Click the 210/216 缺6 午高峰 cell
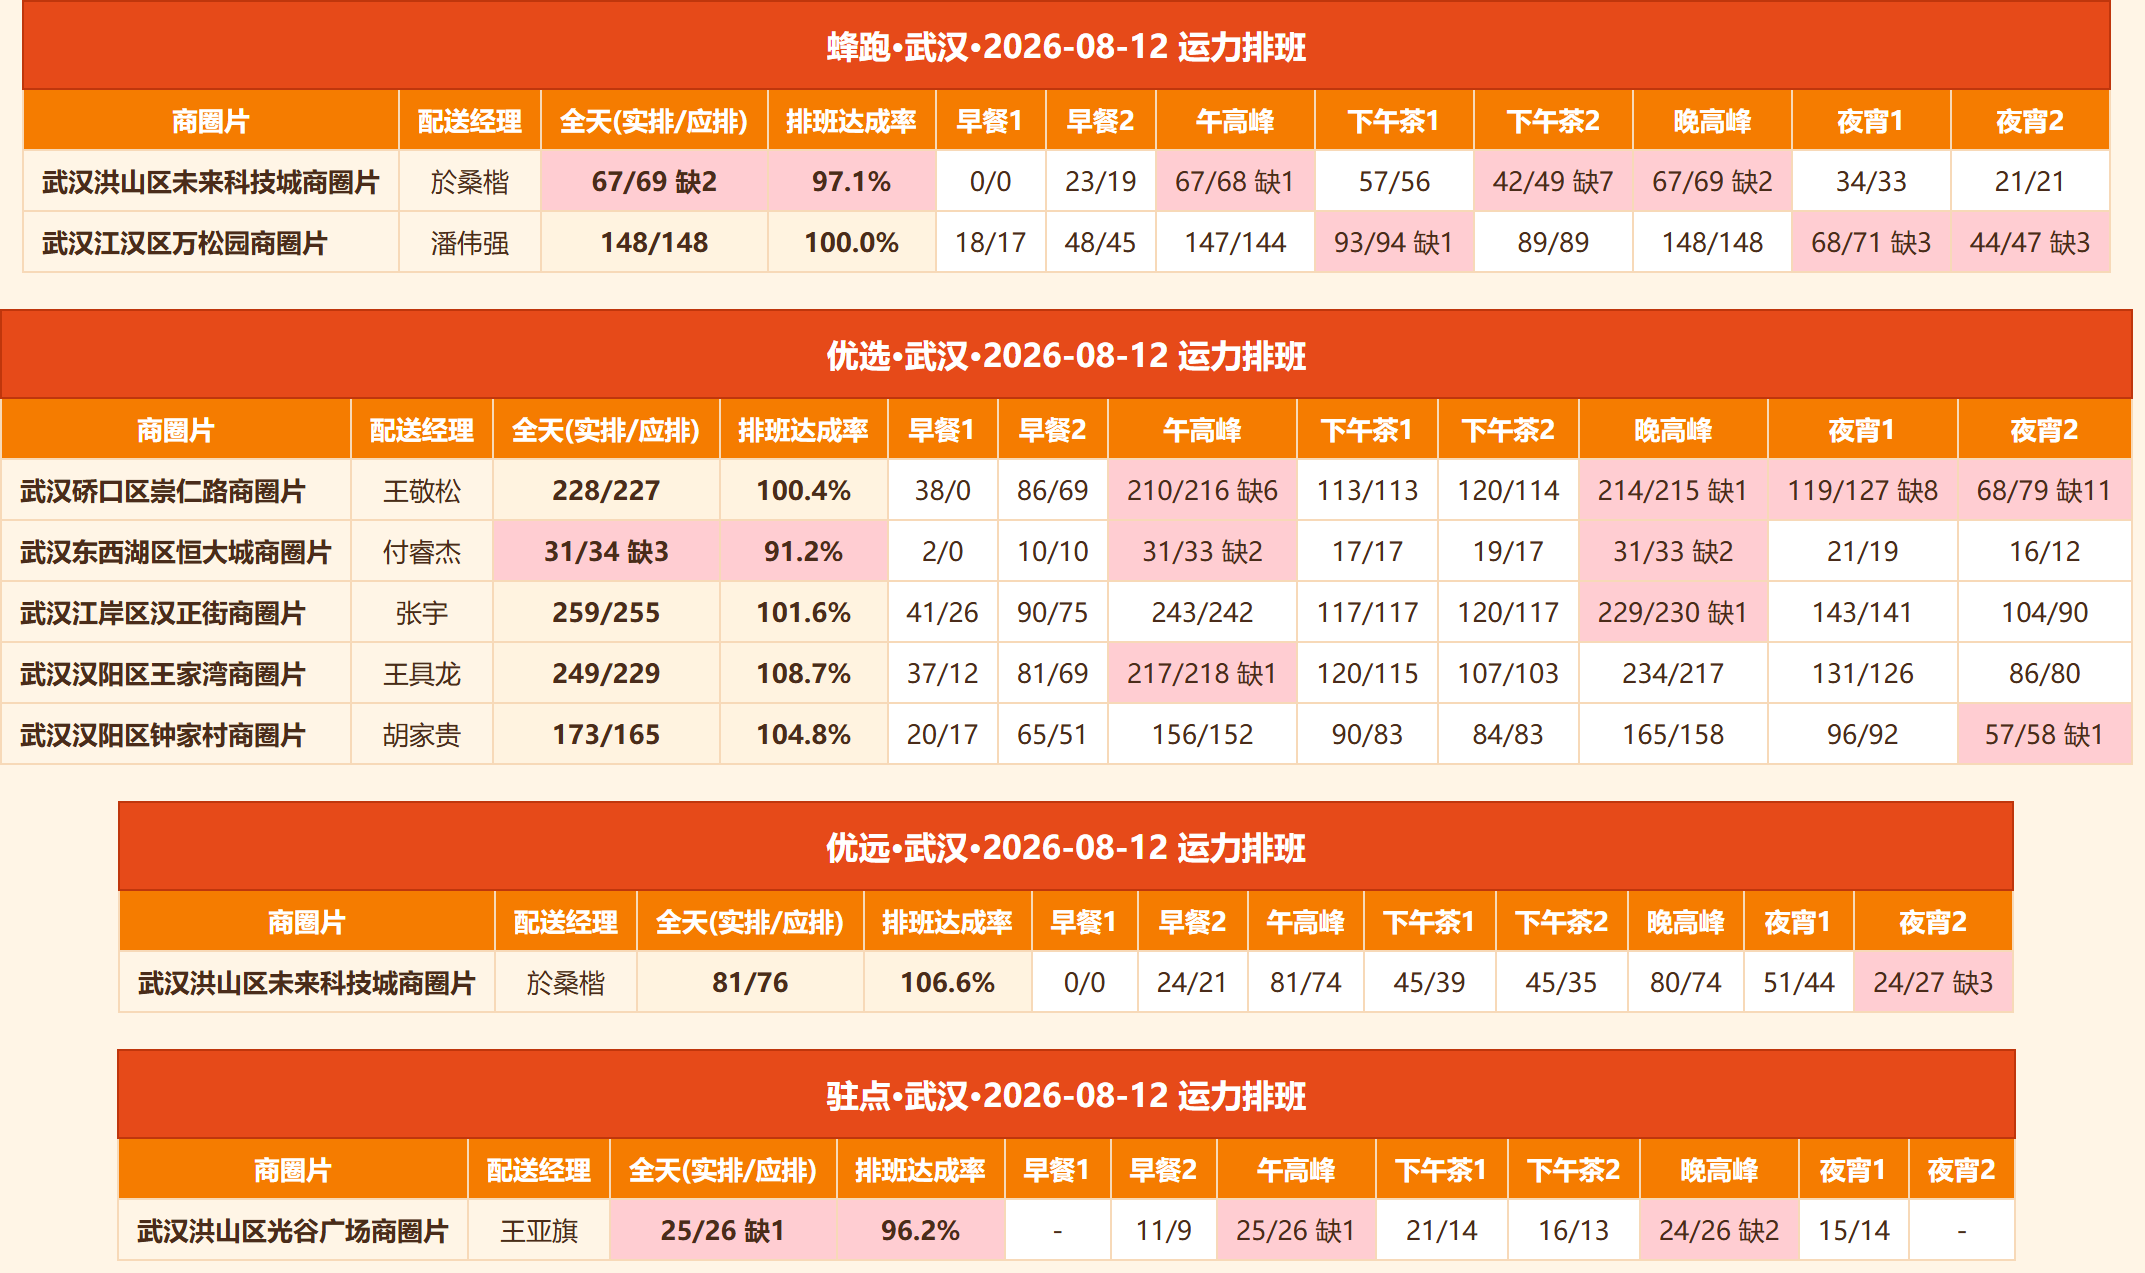The width and height of the screenshot is (2145, 1273). (1202, 491)
